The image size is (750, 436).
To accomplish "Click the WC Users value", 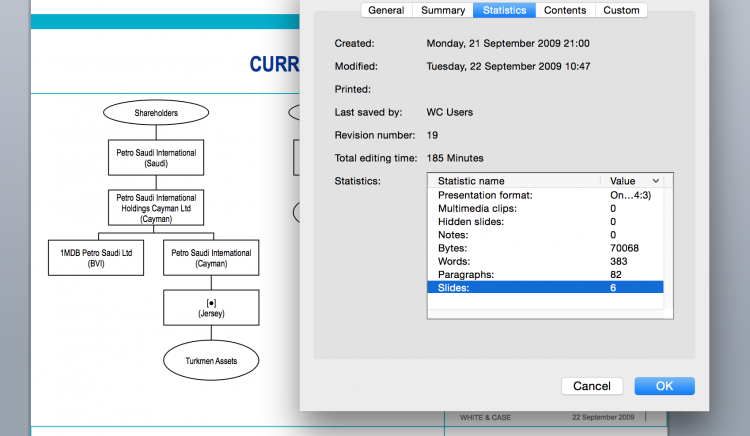I will click(x=450, y=112).
